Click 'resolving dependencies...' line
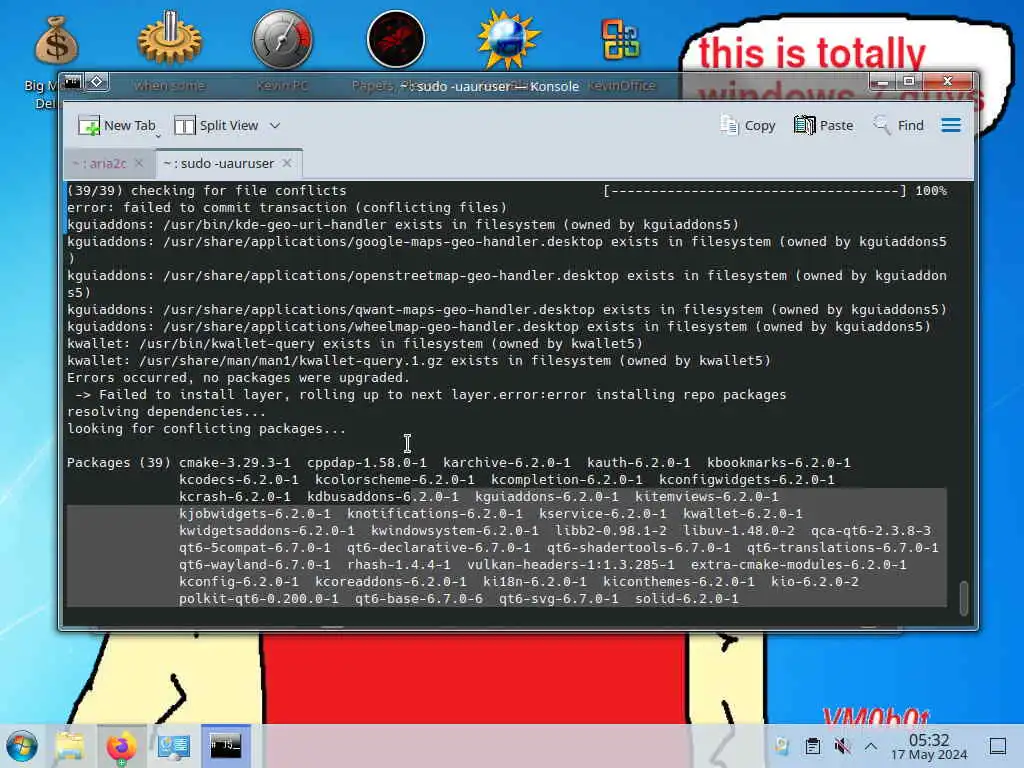 (x=167, y=411)
